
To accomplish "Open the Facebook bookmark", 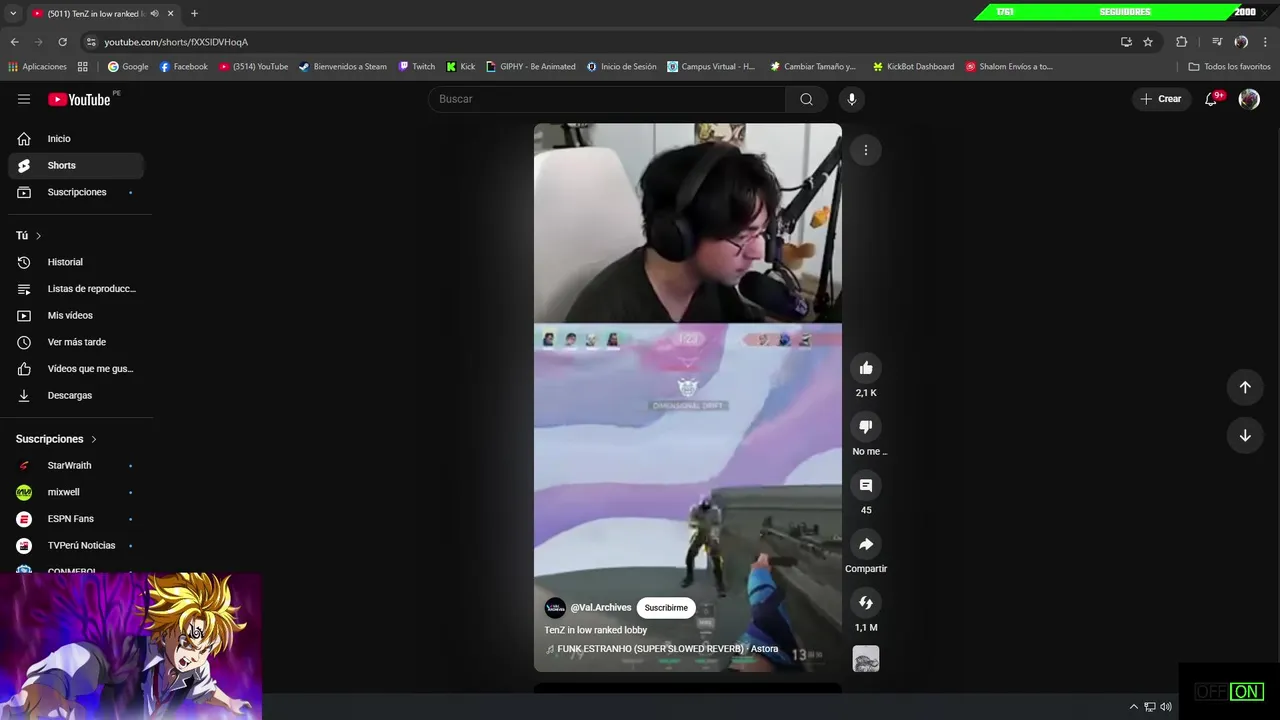I will click(184, 67).
